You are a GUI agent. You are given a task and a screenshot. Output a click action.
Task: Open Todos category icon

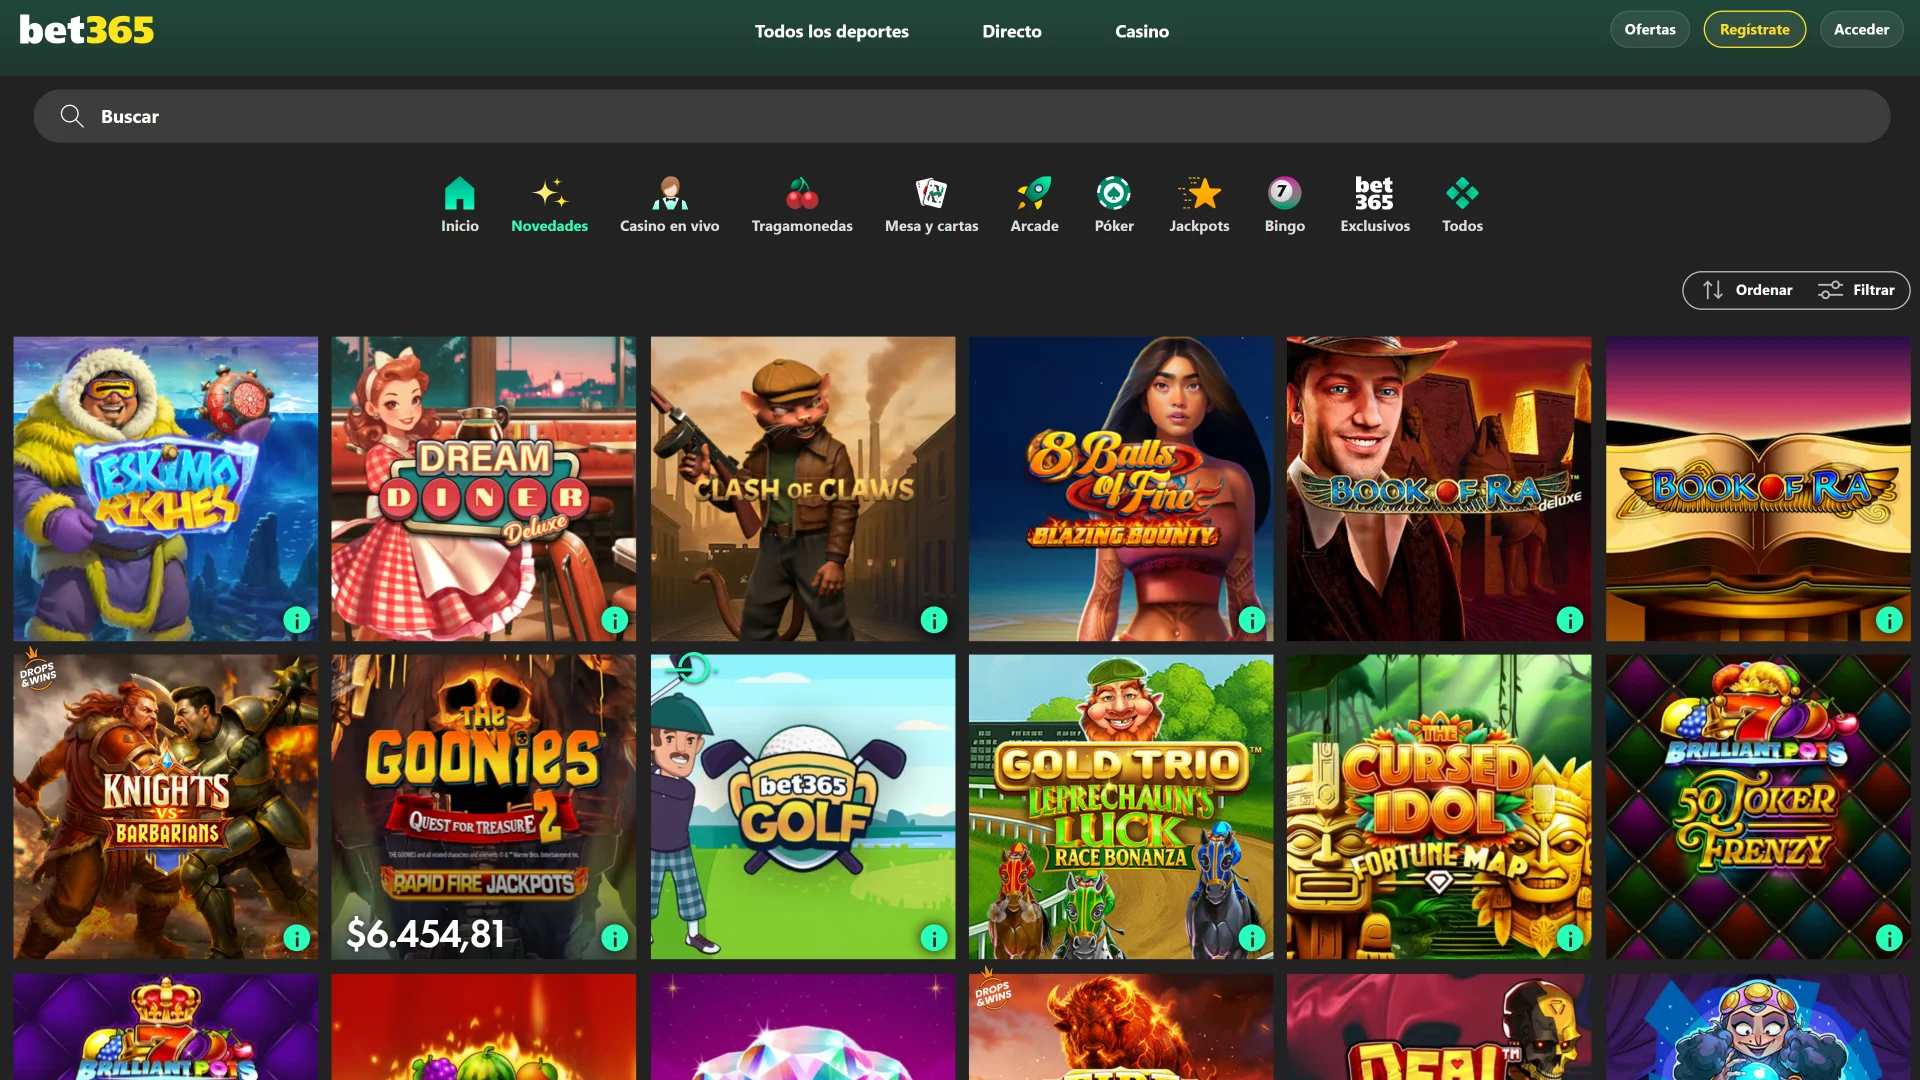click(1462, 193)
